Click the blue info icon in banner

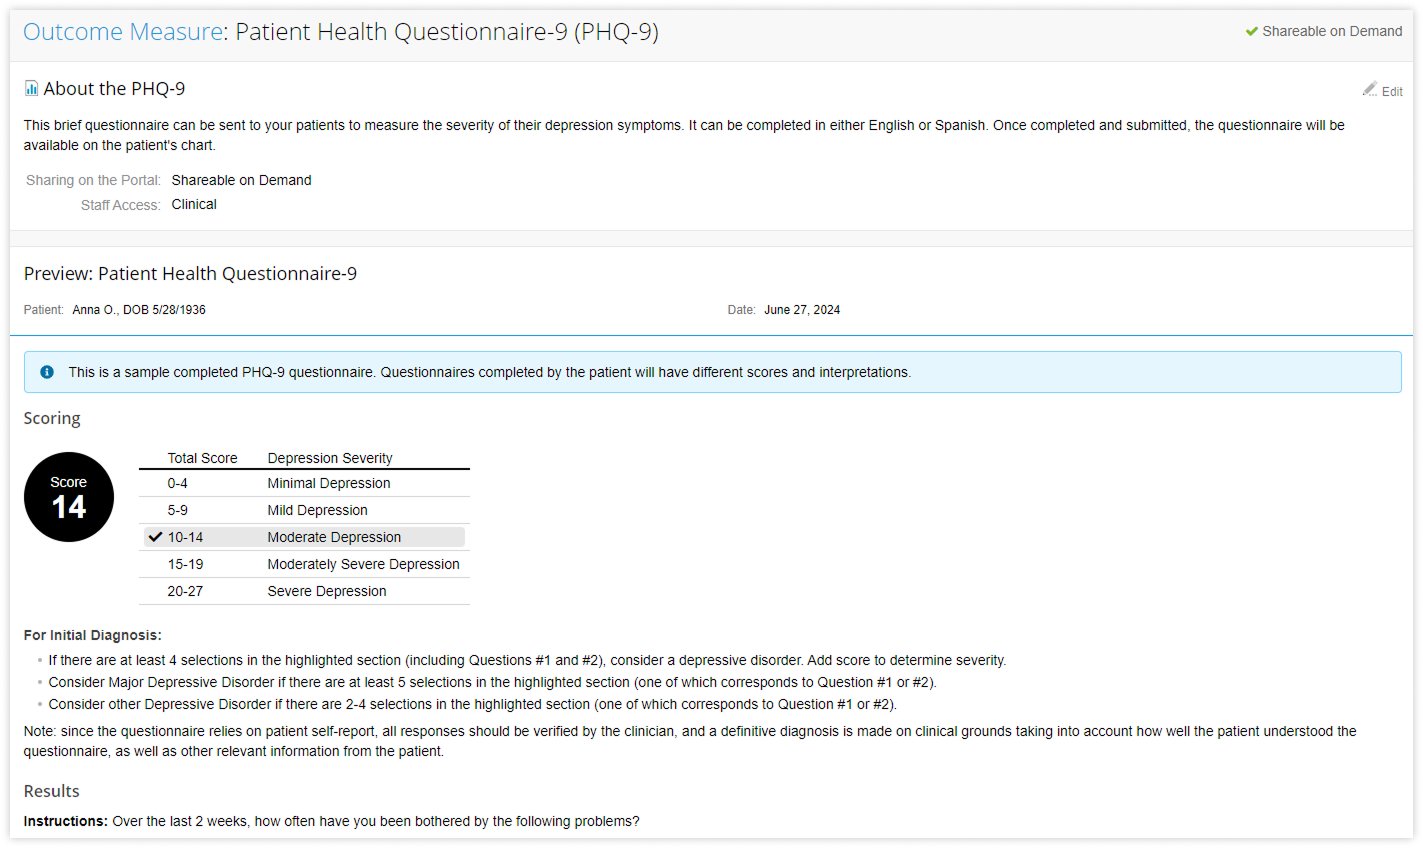[x=47, y=372]
